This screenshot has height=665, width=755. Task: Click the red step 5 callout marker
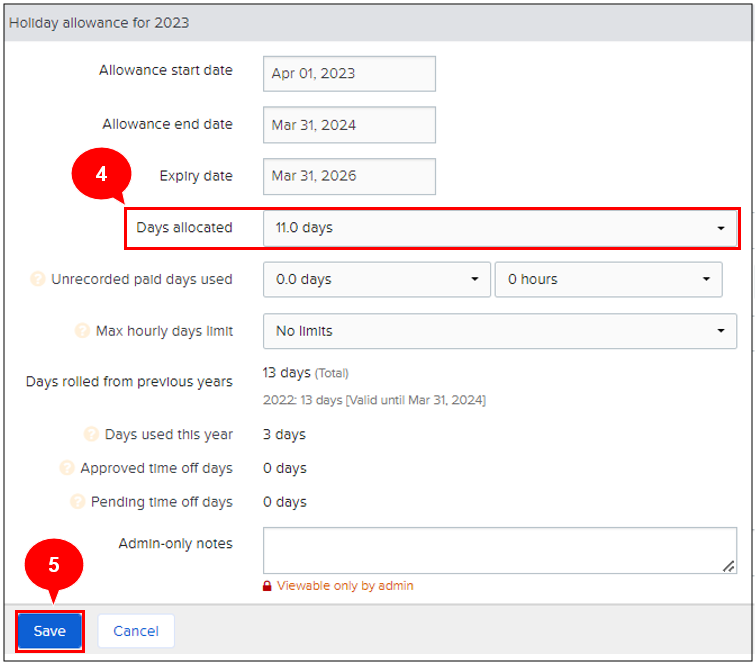53,565
